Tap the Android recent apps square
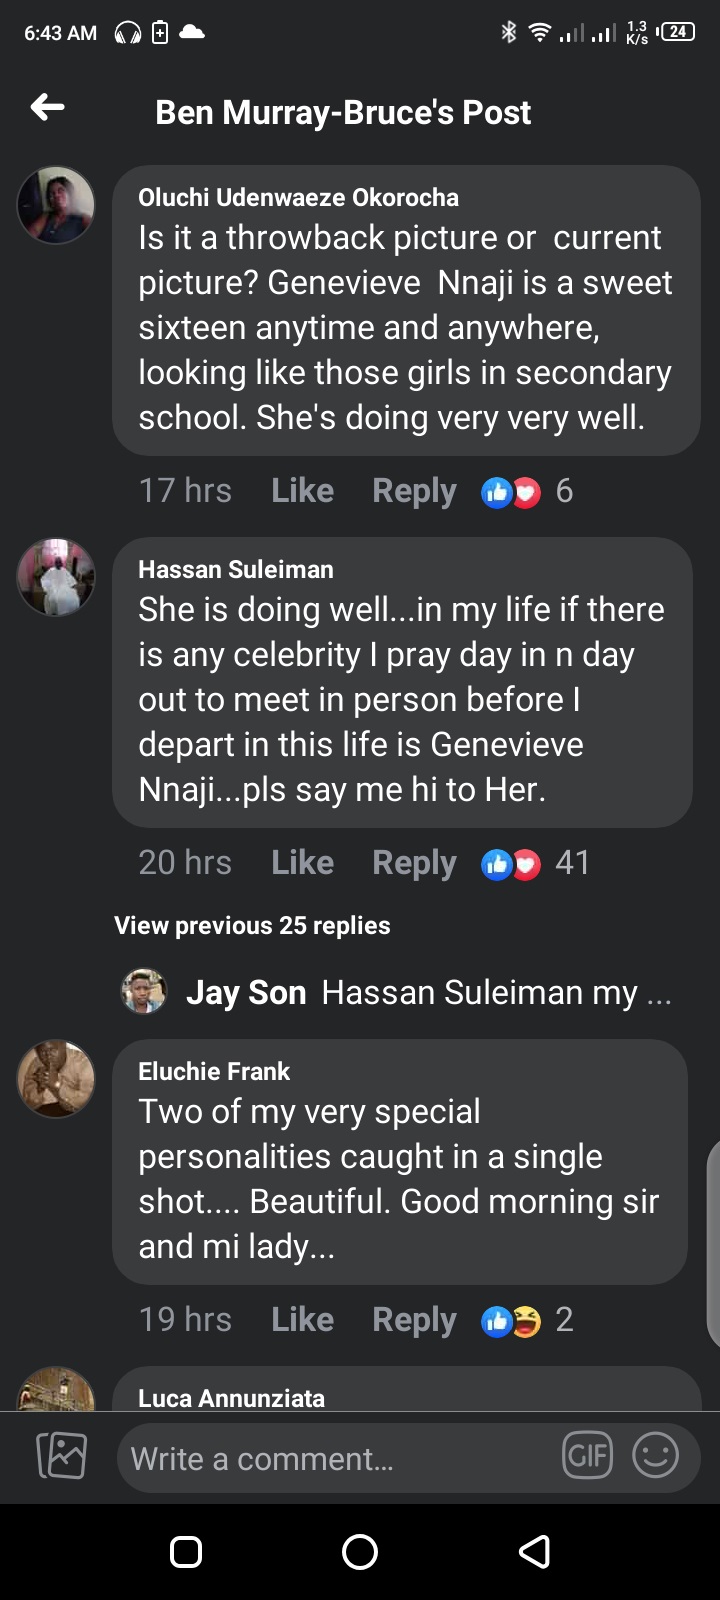Image resolution: width=720 pixels, height=1600 pixels. tap(186, 1551)
